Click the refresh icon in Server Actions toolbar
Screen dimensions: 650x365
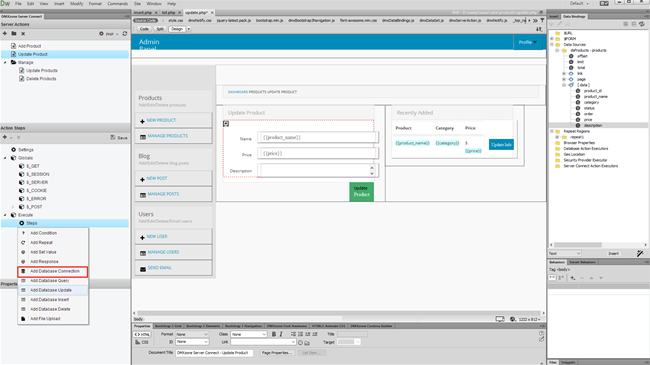[x=124, y=34]
